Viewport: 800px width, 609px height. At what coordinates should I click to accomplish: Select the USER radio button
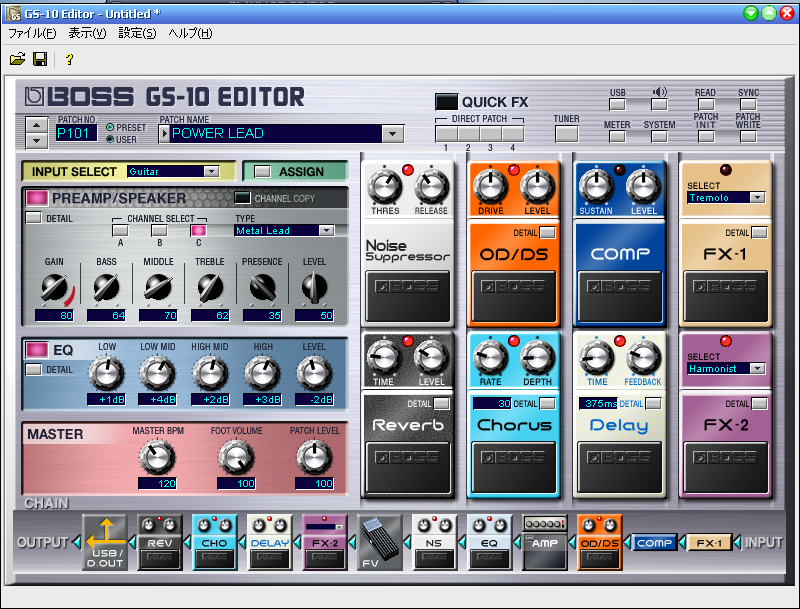point(110,139)
